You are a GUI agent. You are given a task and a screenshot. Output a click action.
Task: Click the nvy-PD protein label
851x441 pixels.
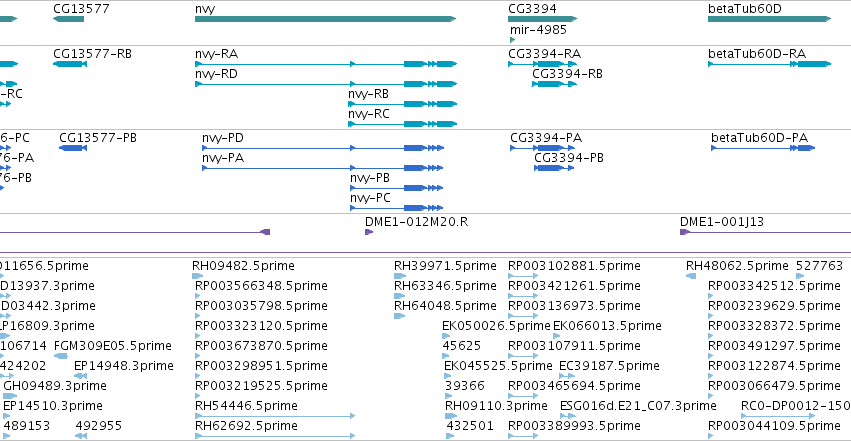(223, 138)
